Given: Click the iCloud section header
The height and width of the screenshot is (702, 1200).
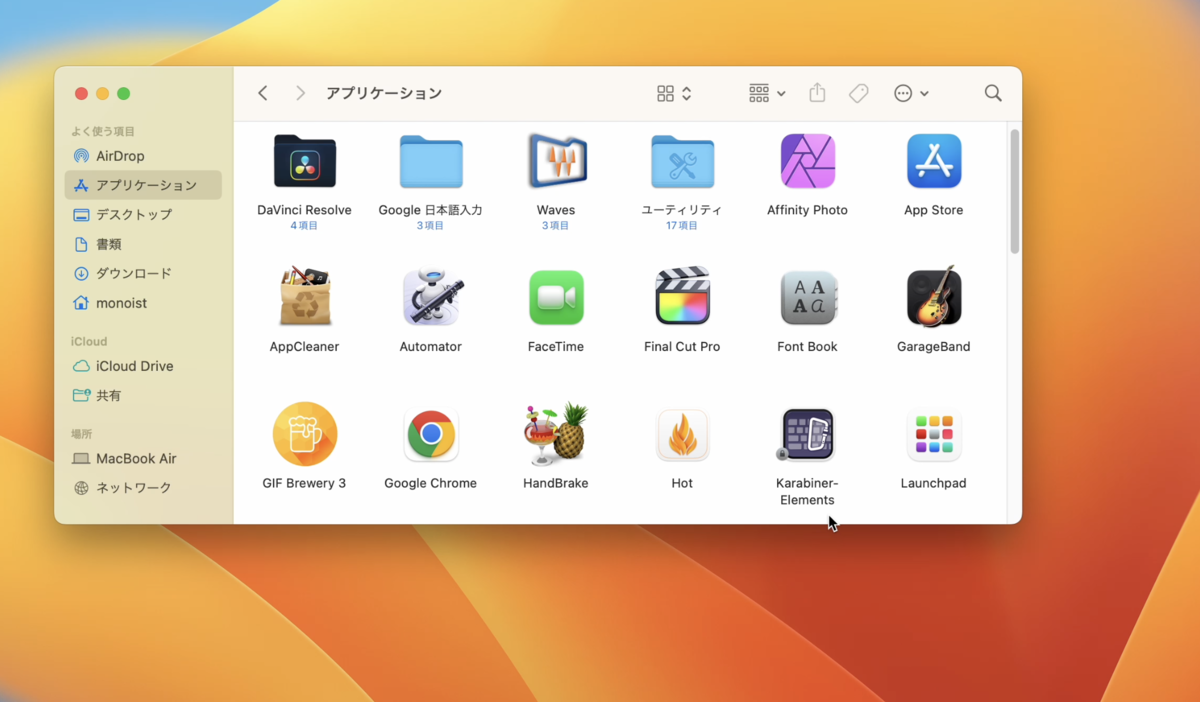Looking at the screenshot, I should (x=89, y=341).
